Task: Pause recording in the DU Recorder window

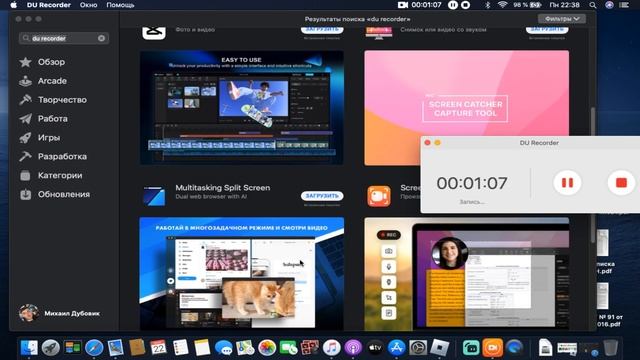Action: click(x=567, y=183)
